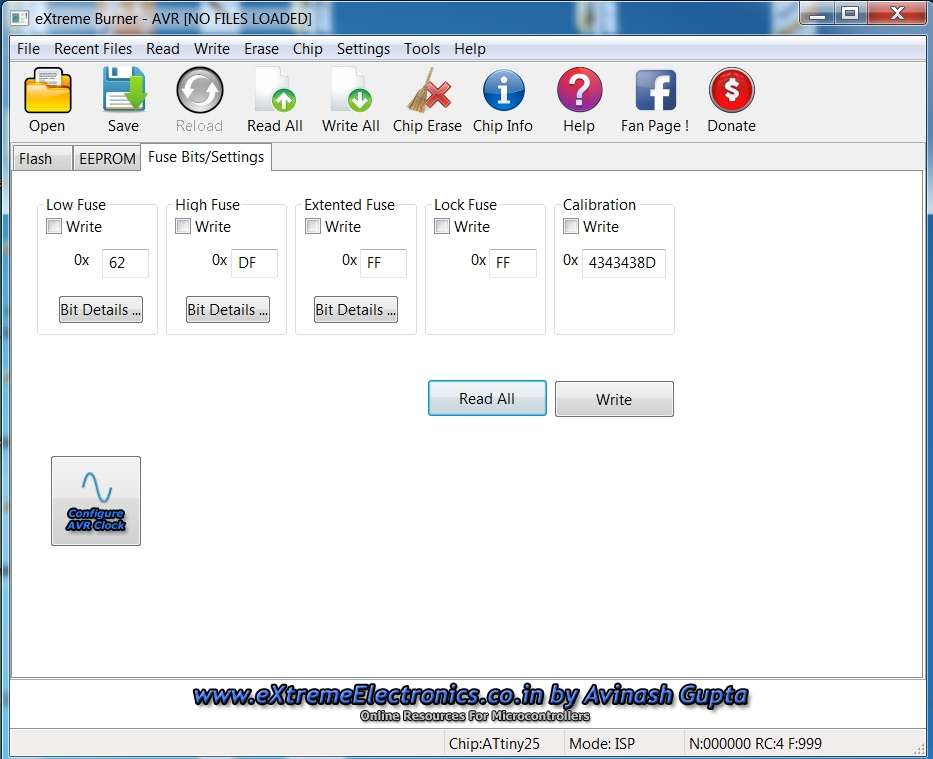Enable Write checkbox for High Fuse
This screenshot has width=933, height=759.
pyautogui.click(x=183, y=227)
